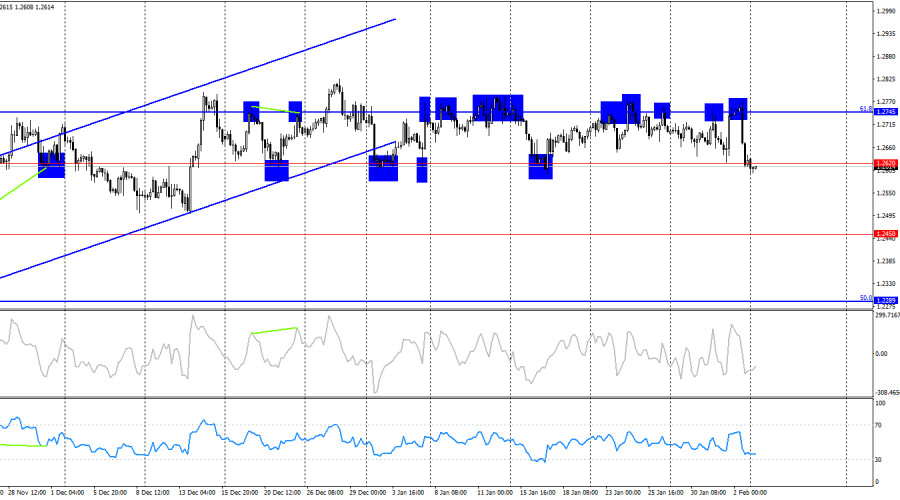Click the 0.00 indicator scale value
The width and height of the screenshot is (900, 500).
click(x=881, y=354)
